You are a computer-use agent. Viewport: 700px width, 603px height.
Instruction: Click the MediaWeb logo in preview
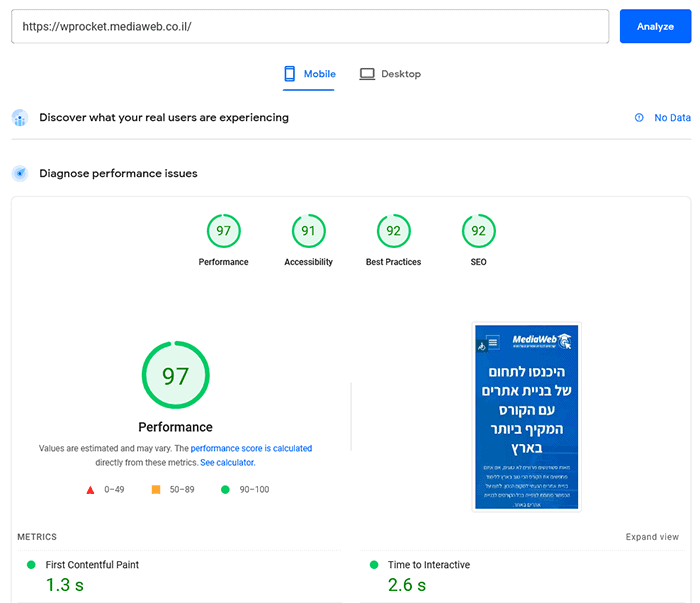pyautogui.click(x=542, y=341)
